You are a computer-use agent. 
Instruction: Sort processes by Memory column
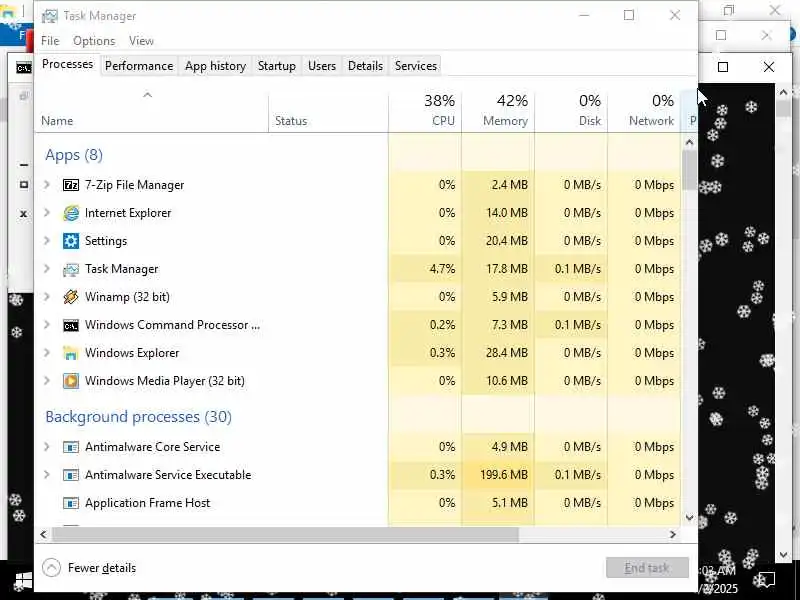point(498,111)
